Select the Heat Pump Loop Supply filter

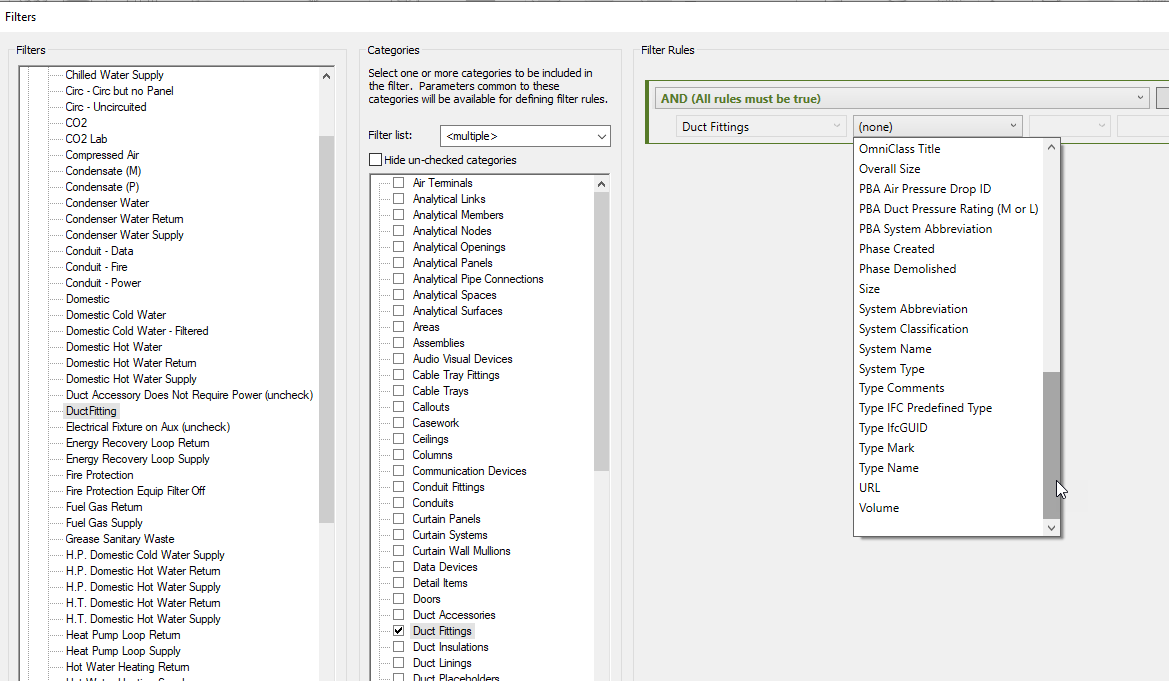(x=122, y=650)
